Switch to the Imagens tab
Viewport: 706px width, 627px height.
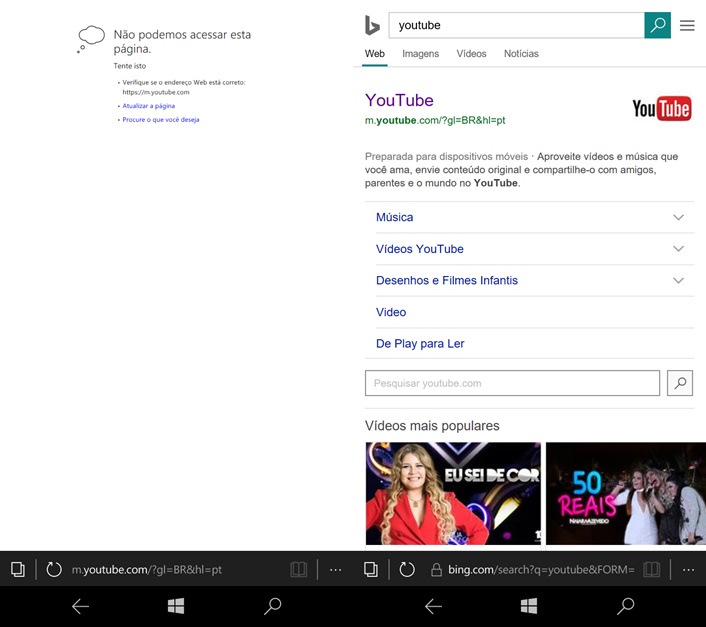pos(421,54)
